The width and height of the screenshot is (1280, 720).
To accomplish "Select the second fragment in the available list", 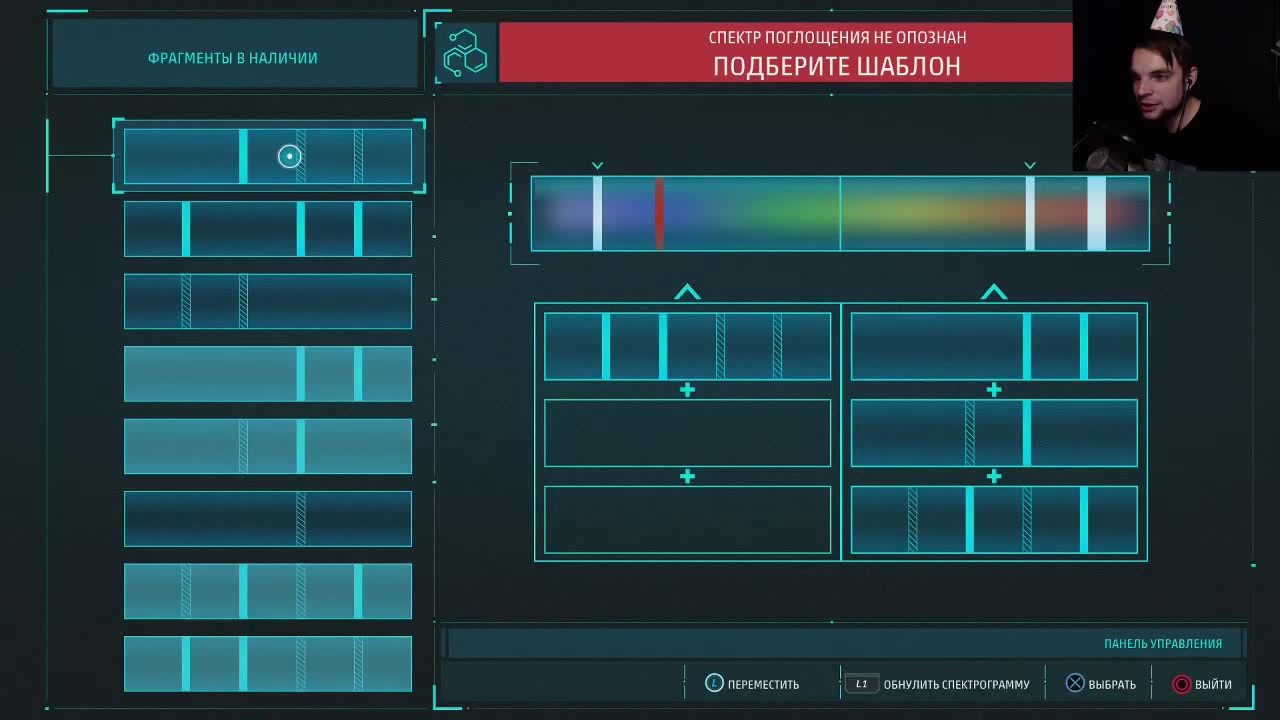I will [x=268, y=229].
